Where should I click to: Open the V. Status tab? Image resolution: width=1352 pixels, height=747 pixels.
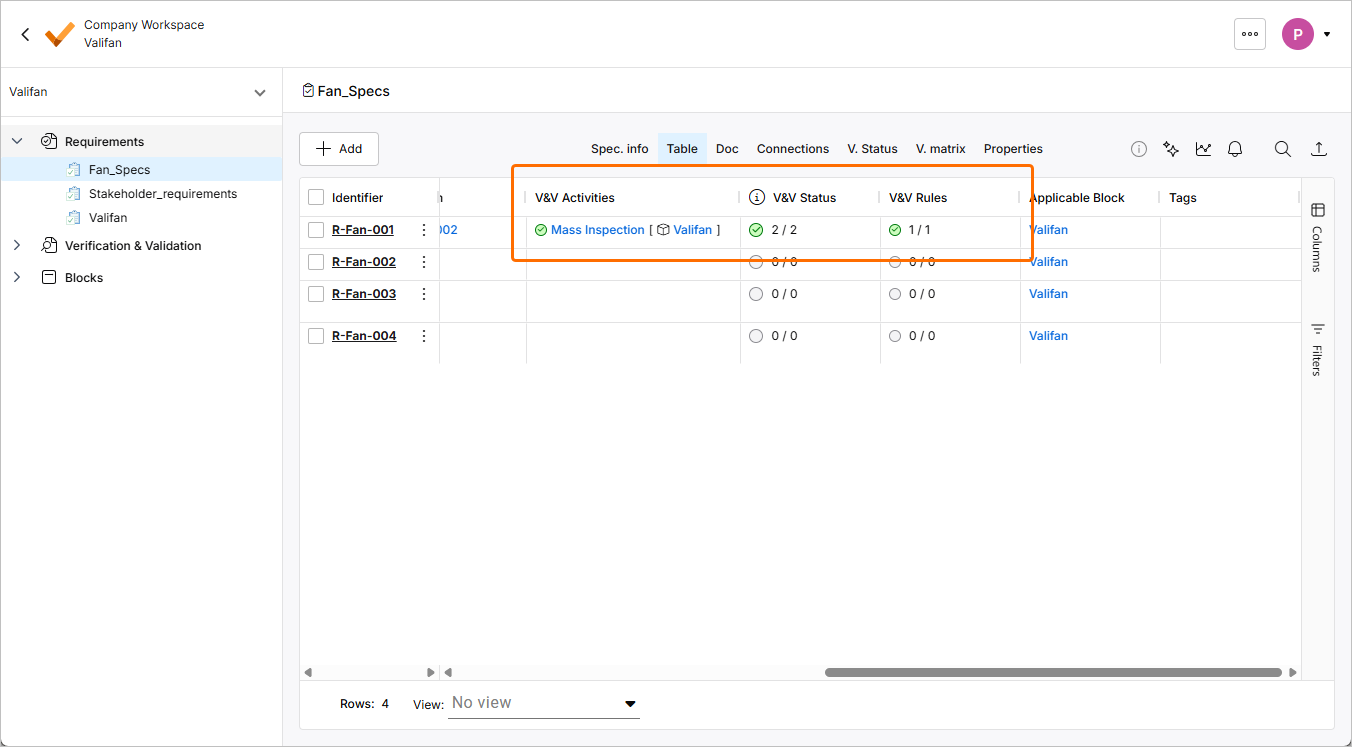[x=872, y=149]
